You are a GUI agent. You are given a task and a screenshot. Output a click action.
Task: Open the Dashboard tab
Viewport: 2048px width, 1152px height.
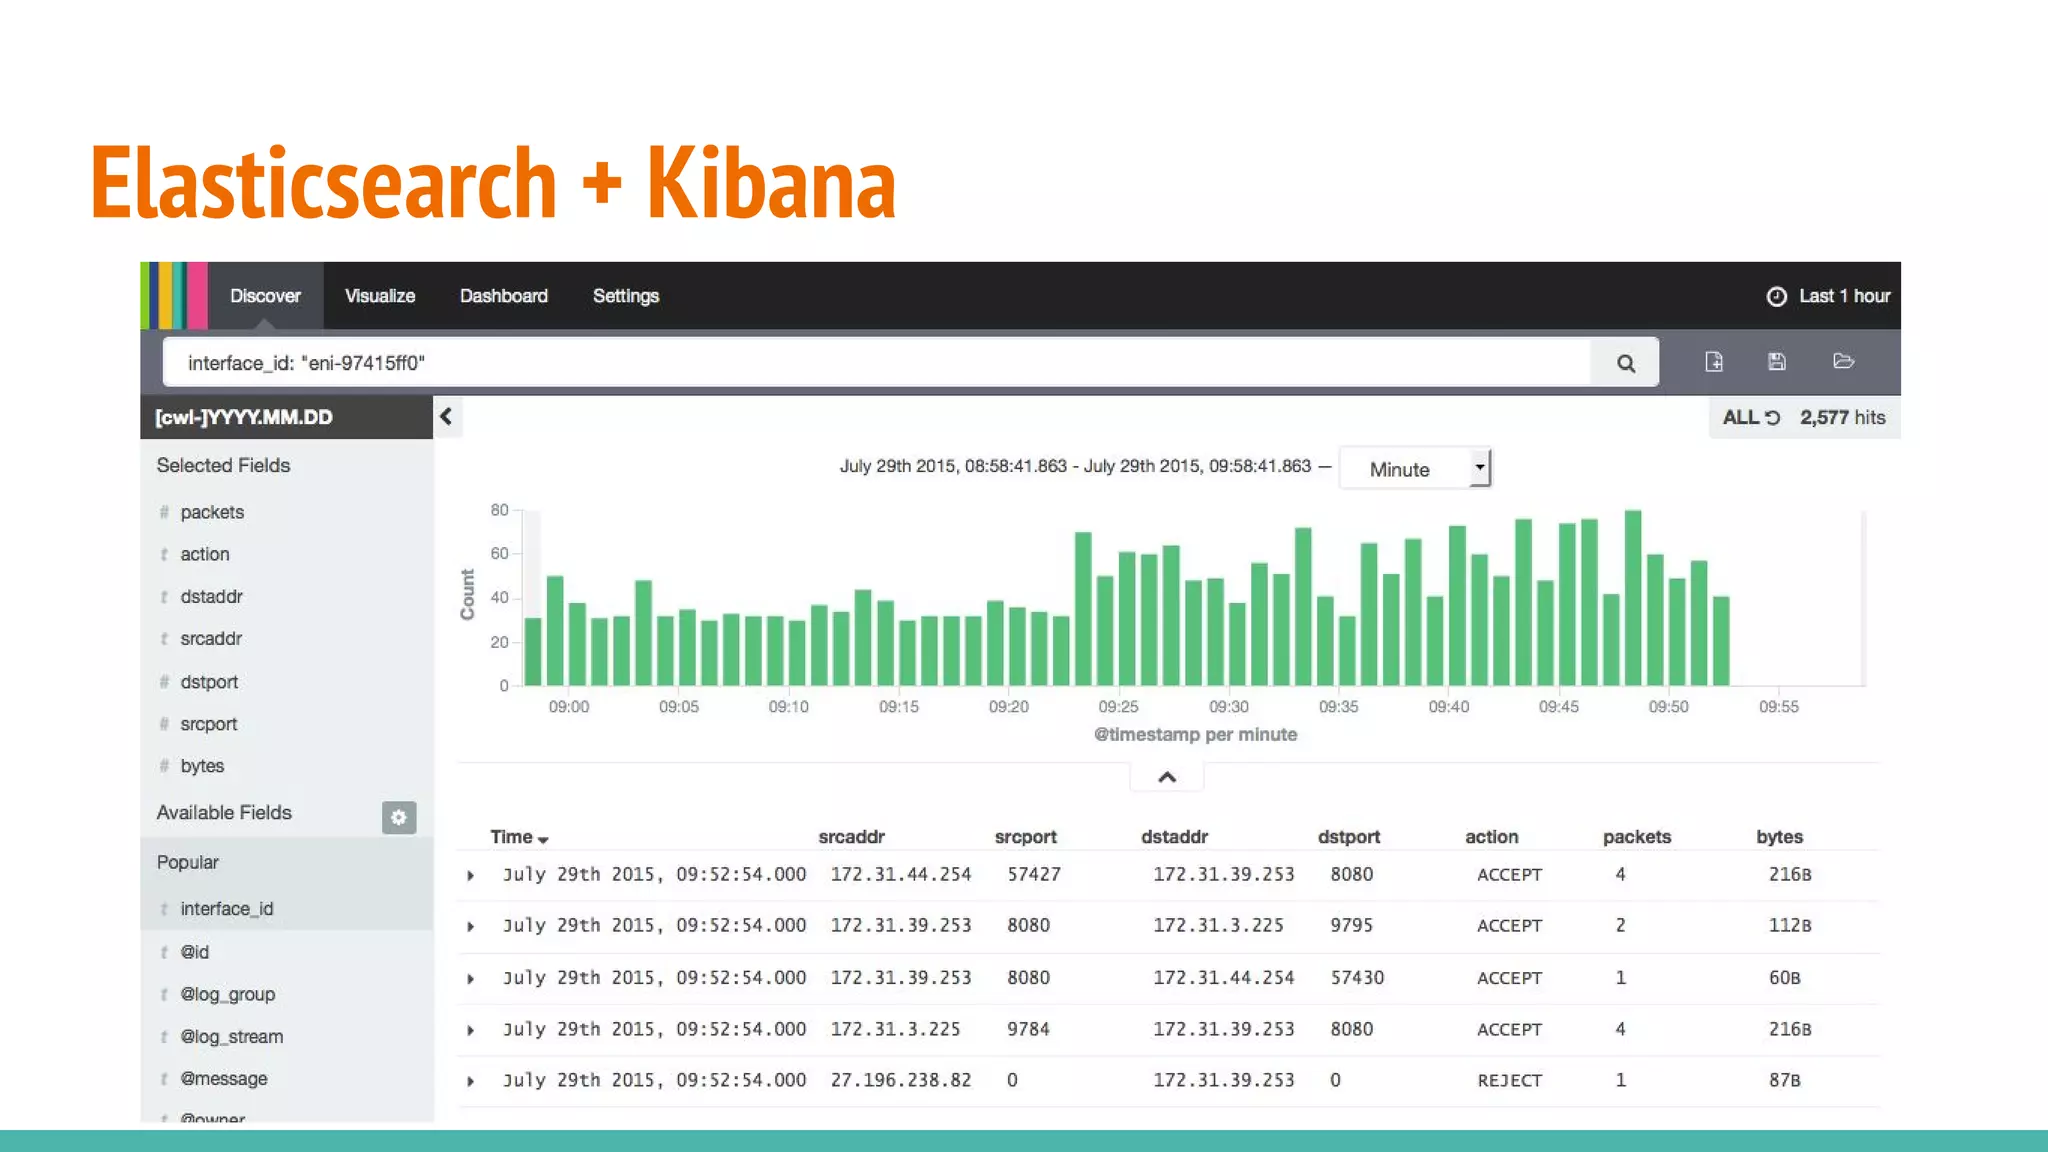point(504,296)
